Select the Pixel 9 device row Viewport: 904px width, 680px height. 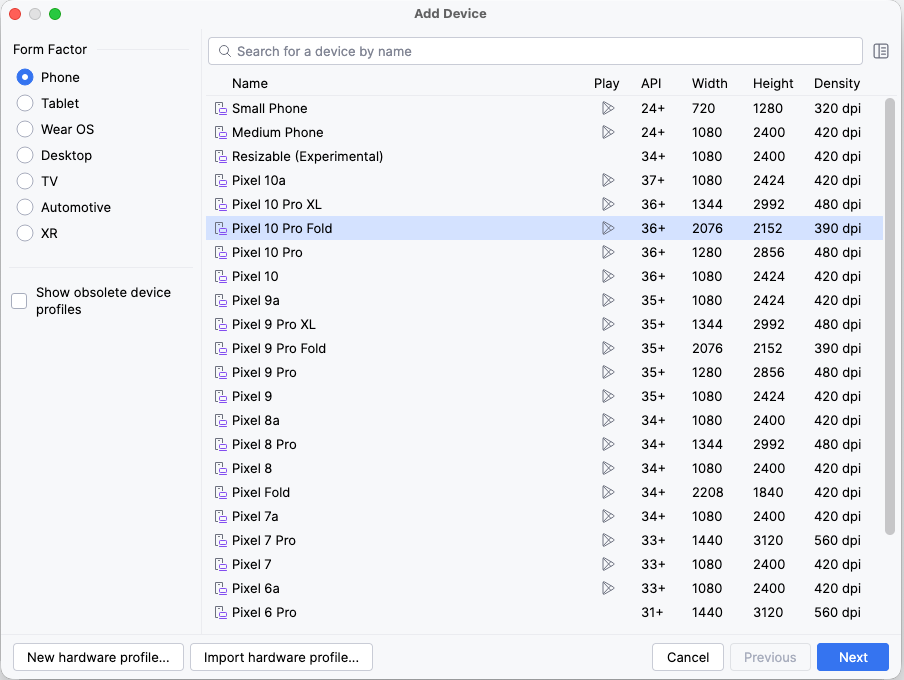[x=544, y=396]
